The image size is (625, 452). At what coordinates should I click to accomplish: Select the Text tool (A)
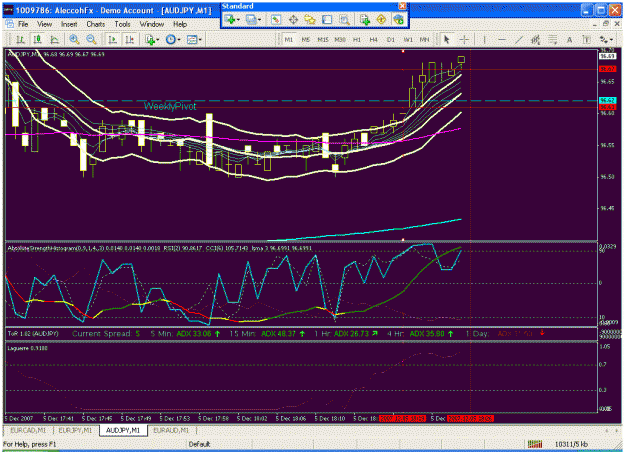pos(569,39)
